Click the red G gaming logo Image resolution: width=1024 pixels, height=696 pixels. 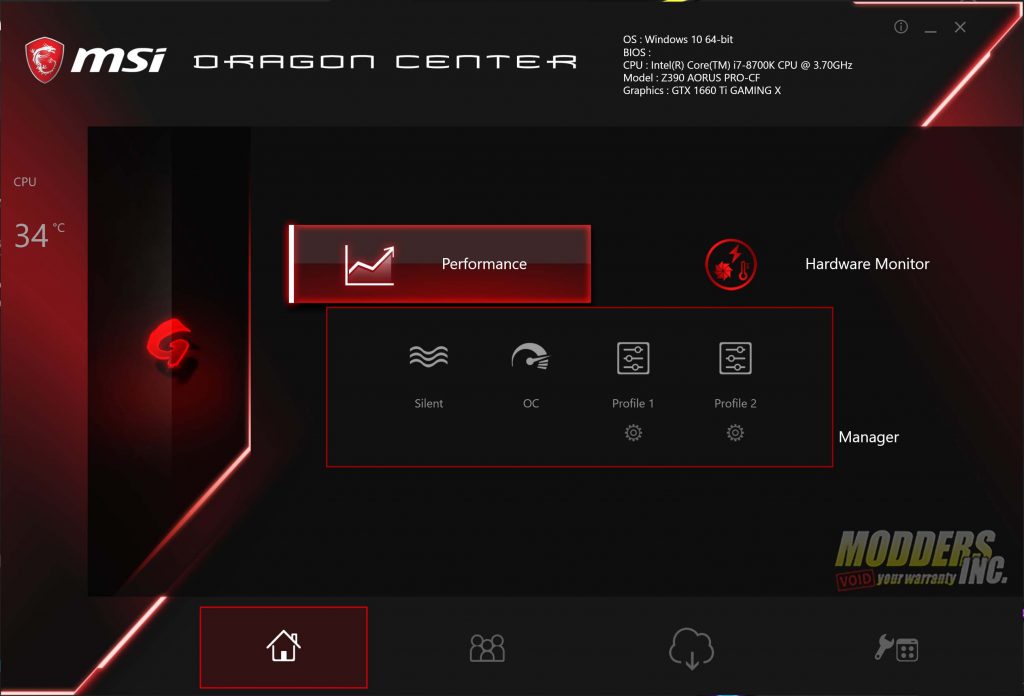point(170,343)
